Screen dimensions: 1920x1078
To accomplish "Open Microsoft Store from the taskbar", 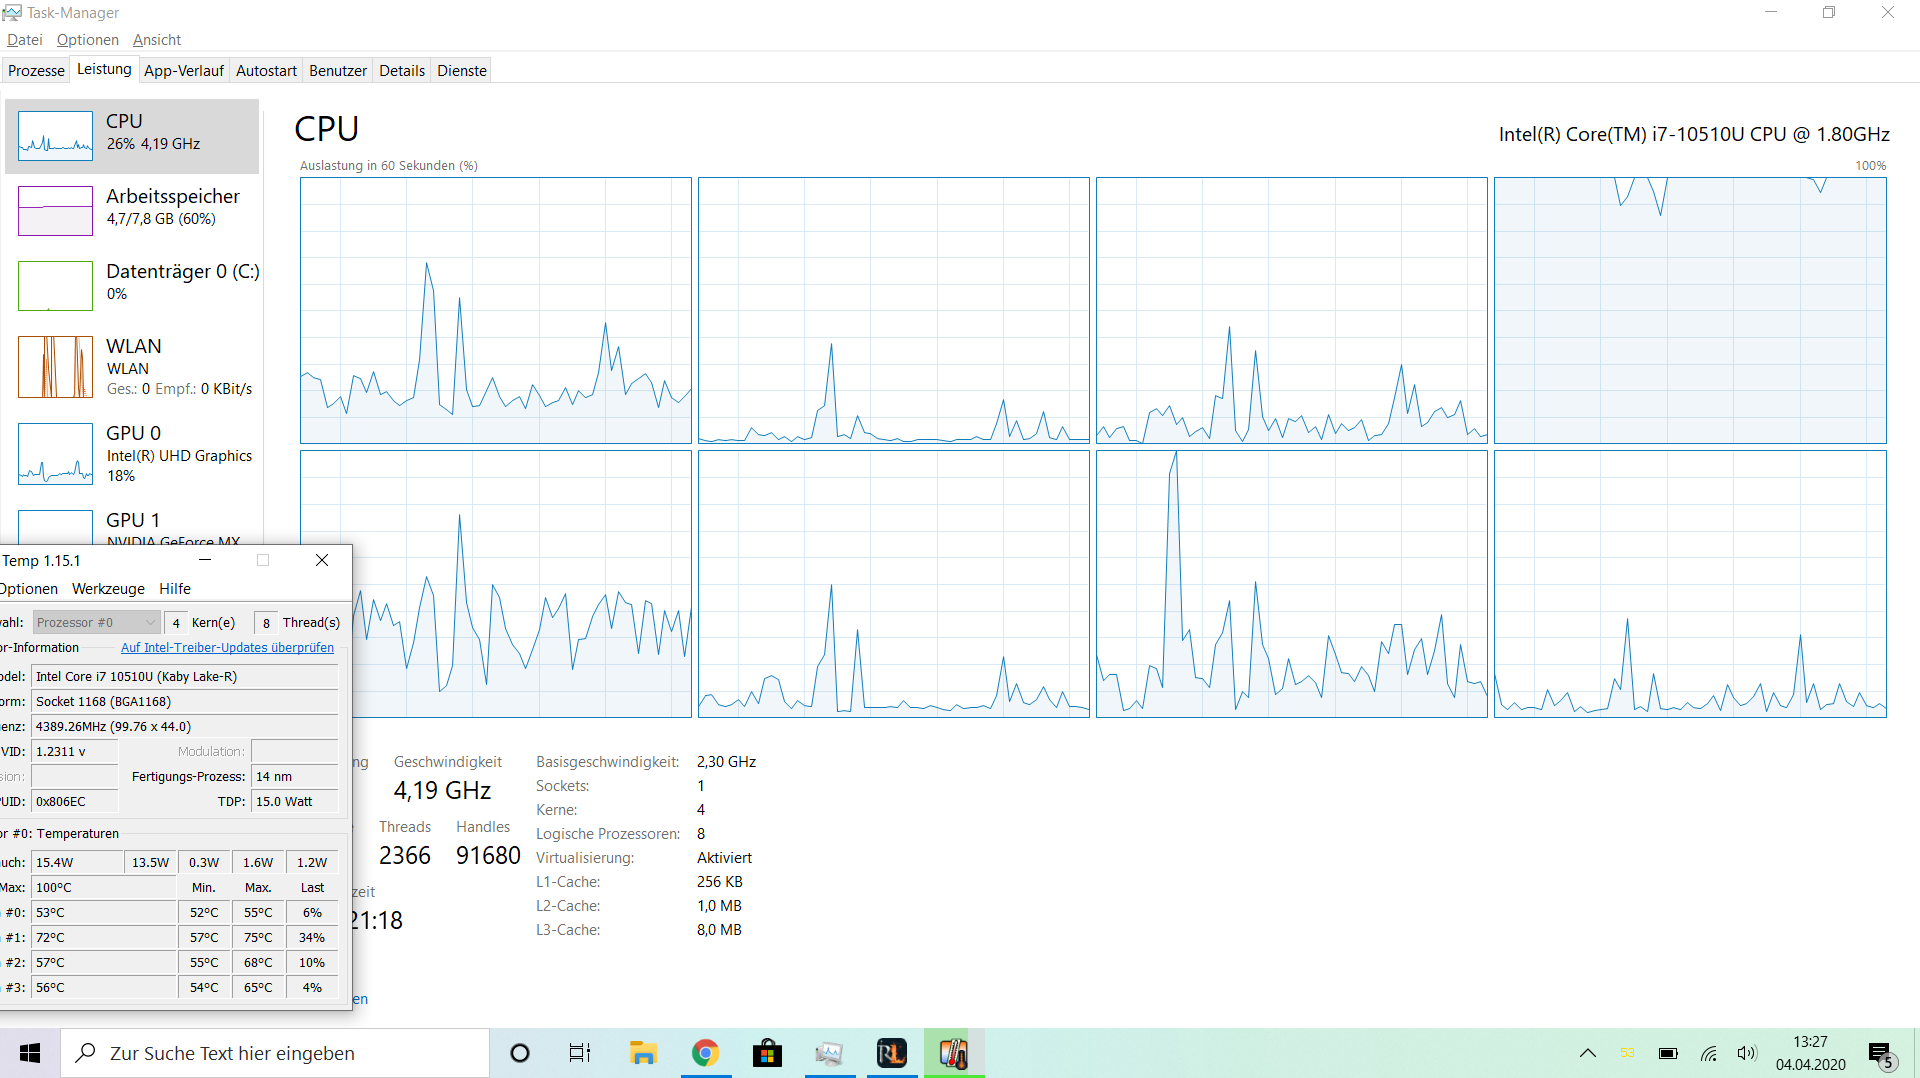I will click(x=767, y=1053).
